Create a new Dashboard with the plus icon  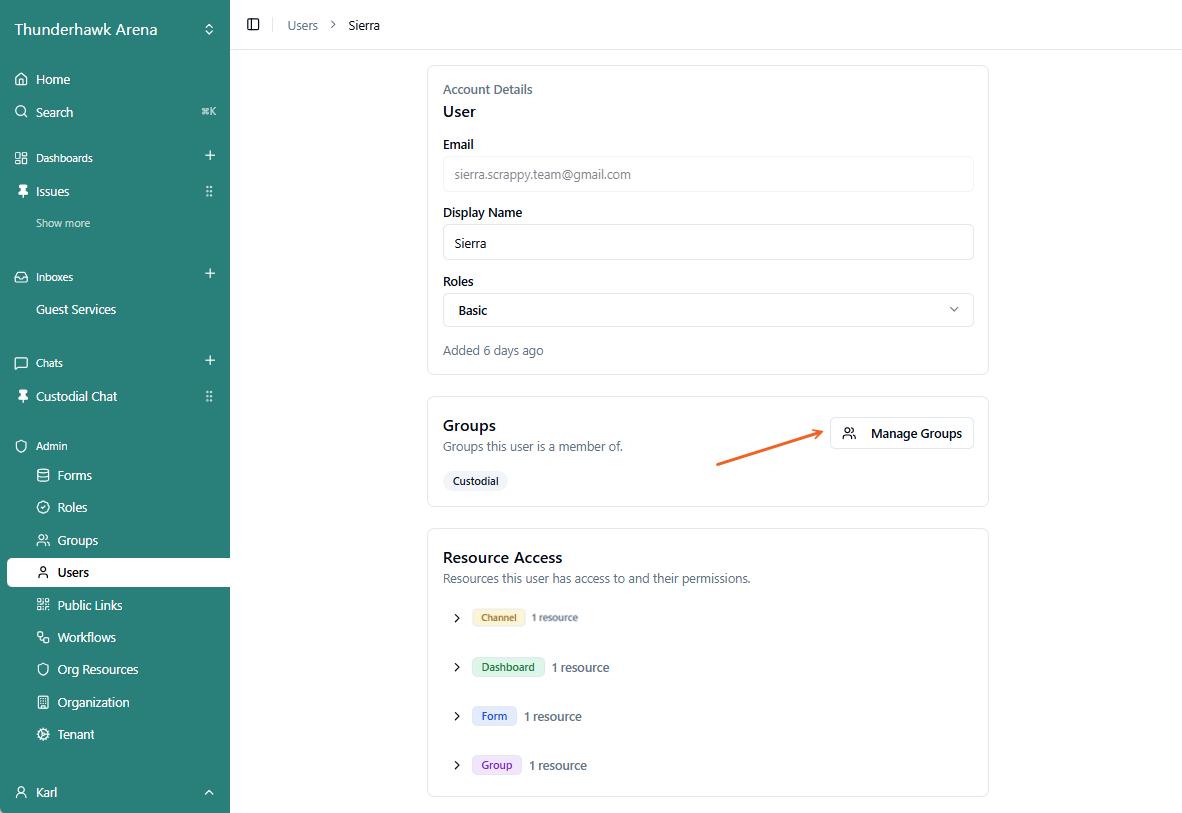click(210, 156)
